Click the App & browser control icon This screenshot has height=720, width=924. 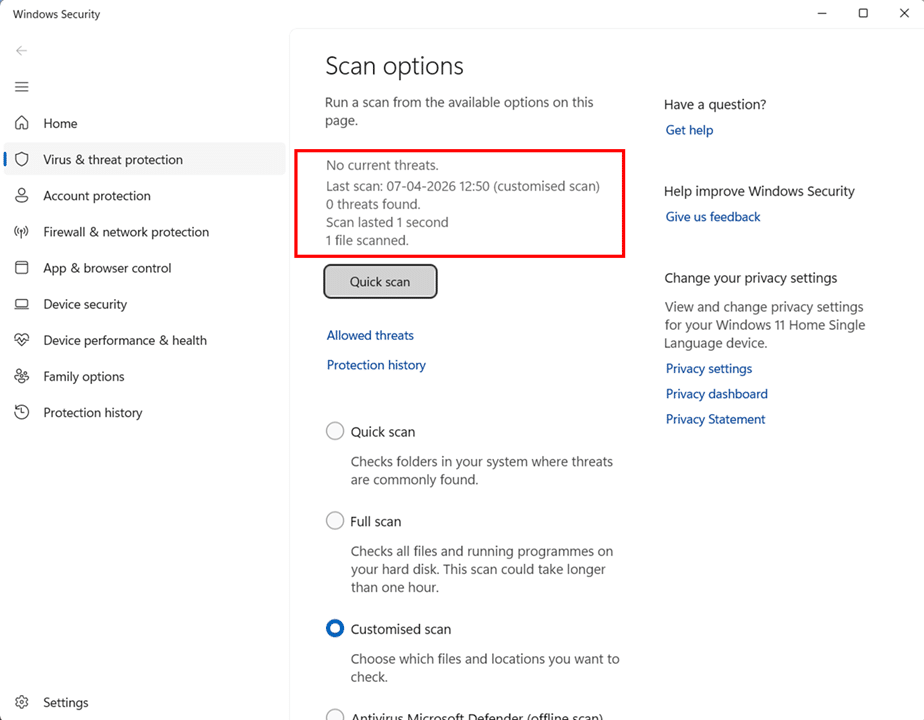pyautogui.click(x=22, y=268)
